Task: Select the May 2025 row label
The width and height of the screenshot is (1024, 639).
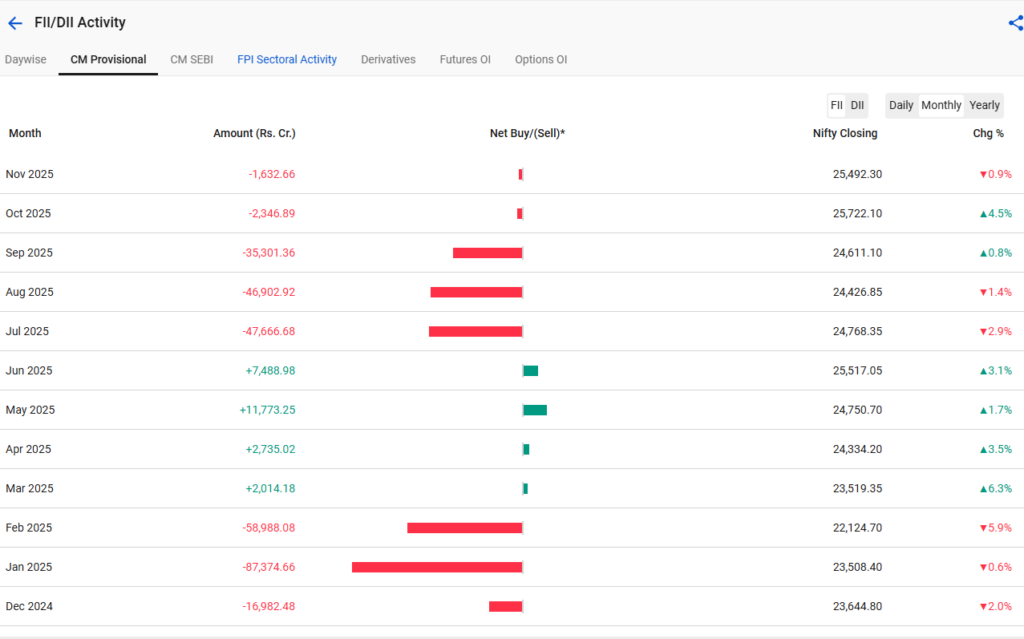Action: click(30, 410)
